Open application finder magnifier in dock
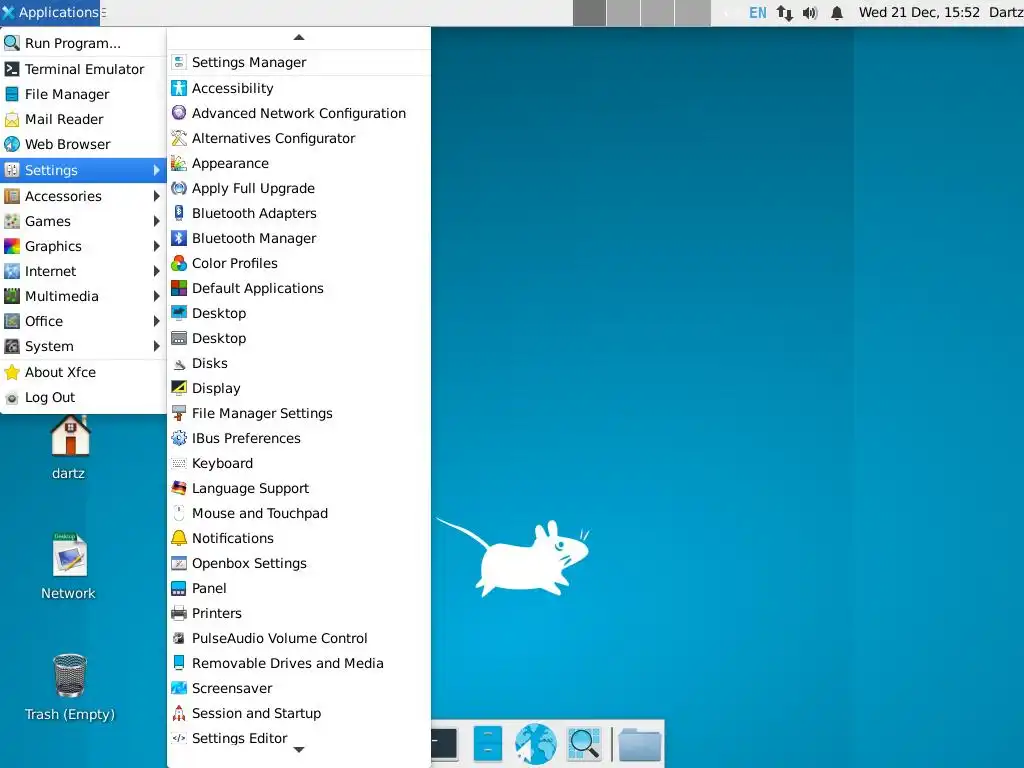 pyautogui.click(x=583, y=743)
